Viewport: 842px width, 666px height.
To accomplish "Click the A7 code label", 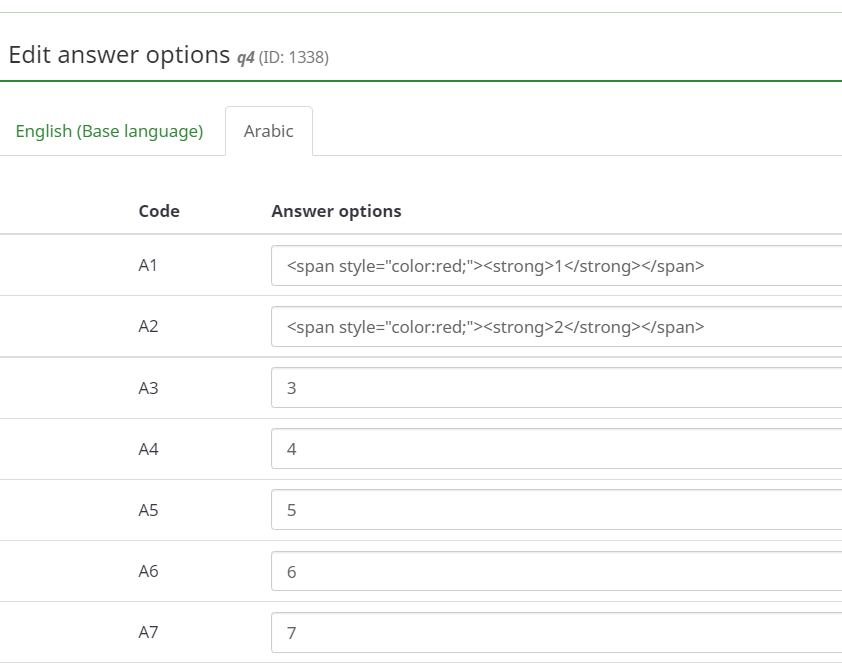I will pos(148,632).
